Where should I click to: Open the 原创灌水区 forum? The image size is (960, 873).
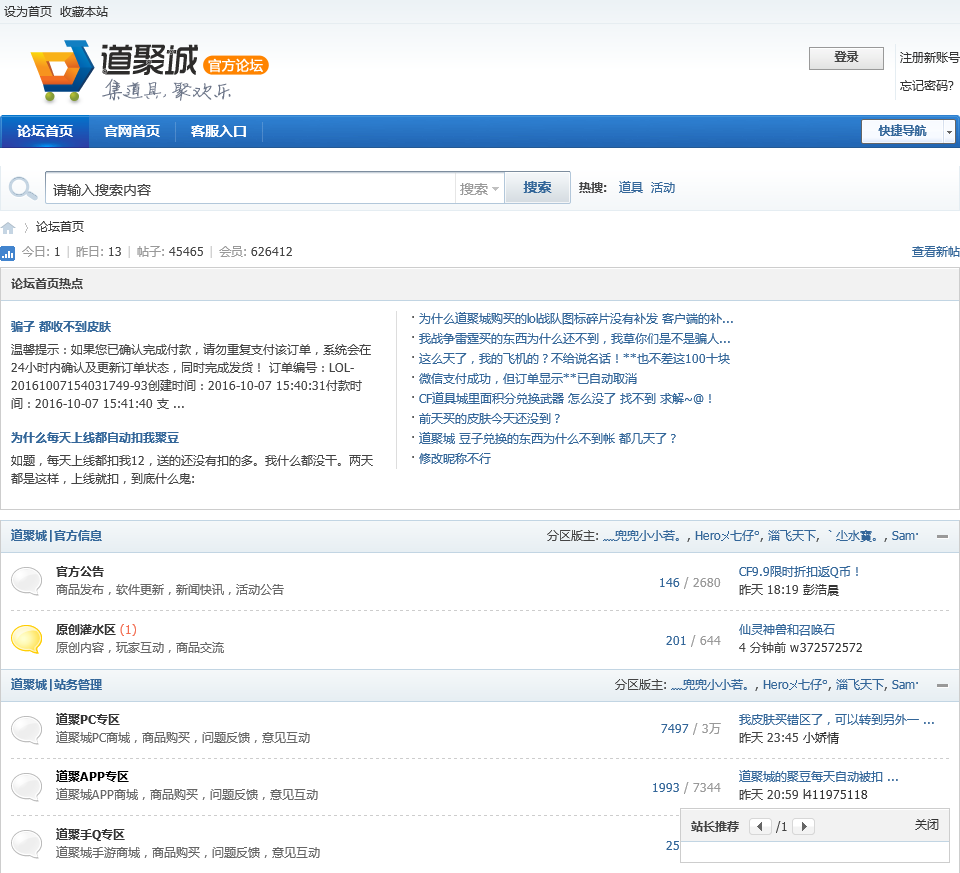tap(85, 630)
